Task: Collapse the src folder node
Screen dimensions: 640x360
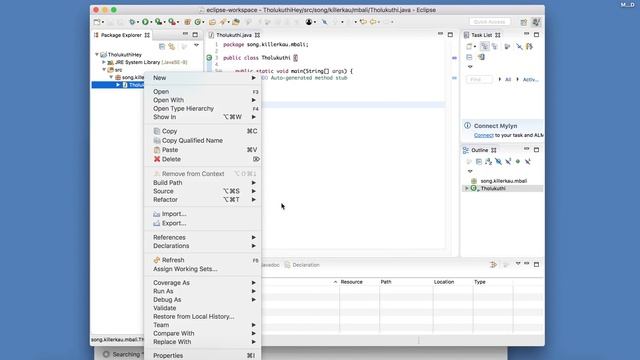Action: point(104,70)
